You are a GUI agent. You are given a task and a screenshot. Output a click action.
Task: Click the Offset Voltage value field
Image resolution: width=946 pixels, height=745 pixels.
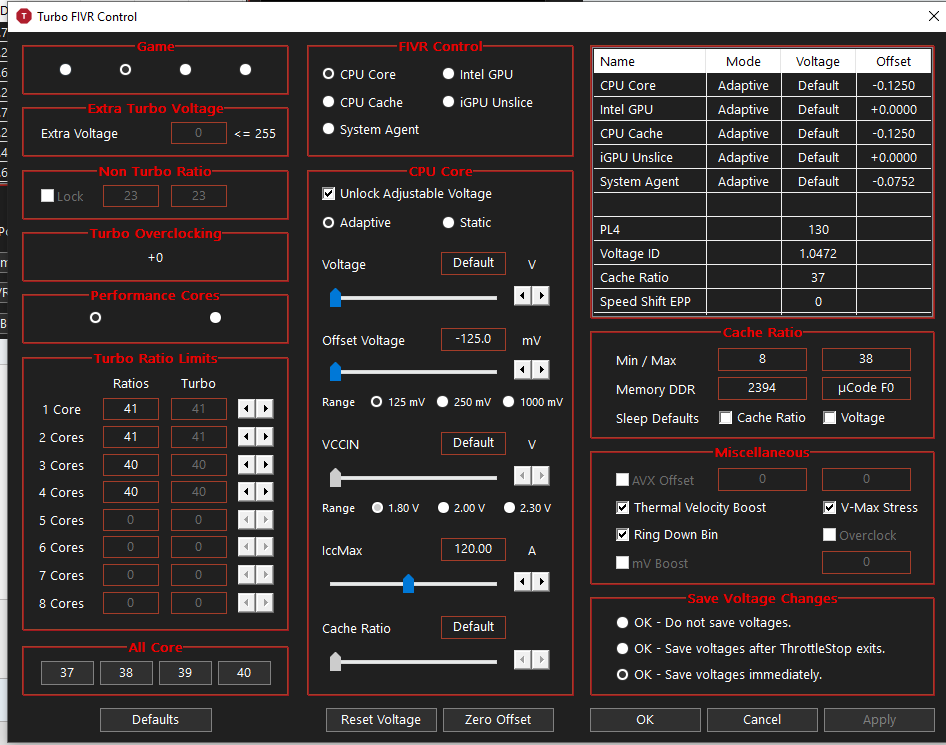pos(473,339)
